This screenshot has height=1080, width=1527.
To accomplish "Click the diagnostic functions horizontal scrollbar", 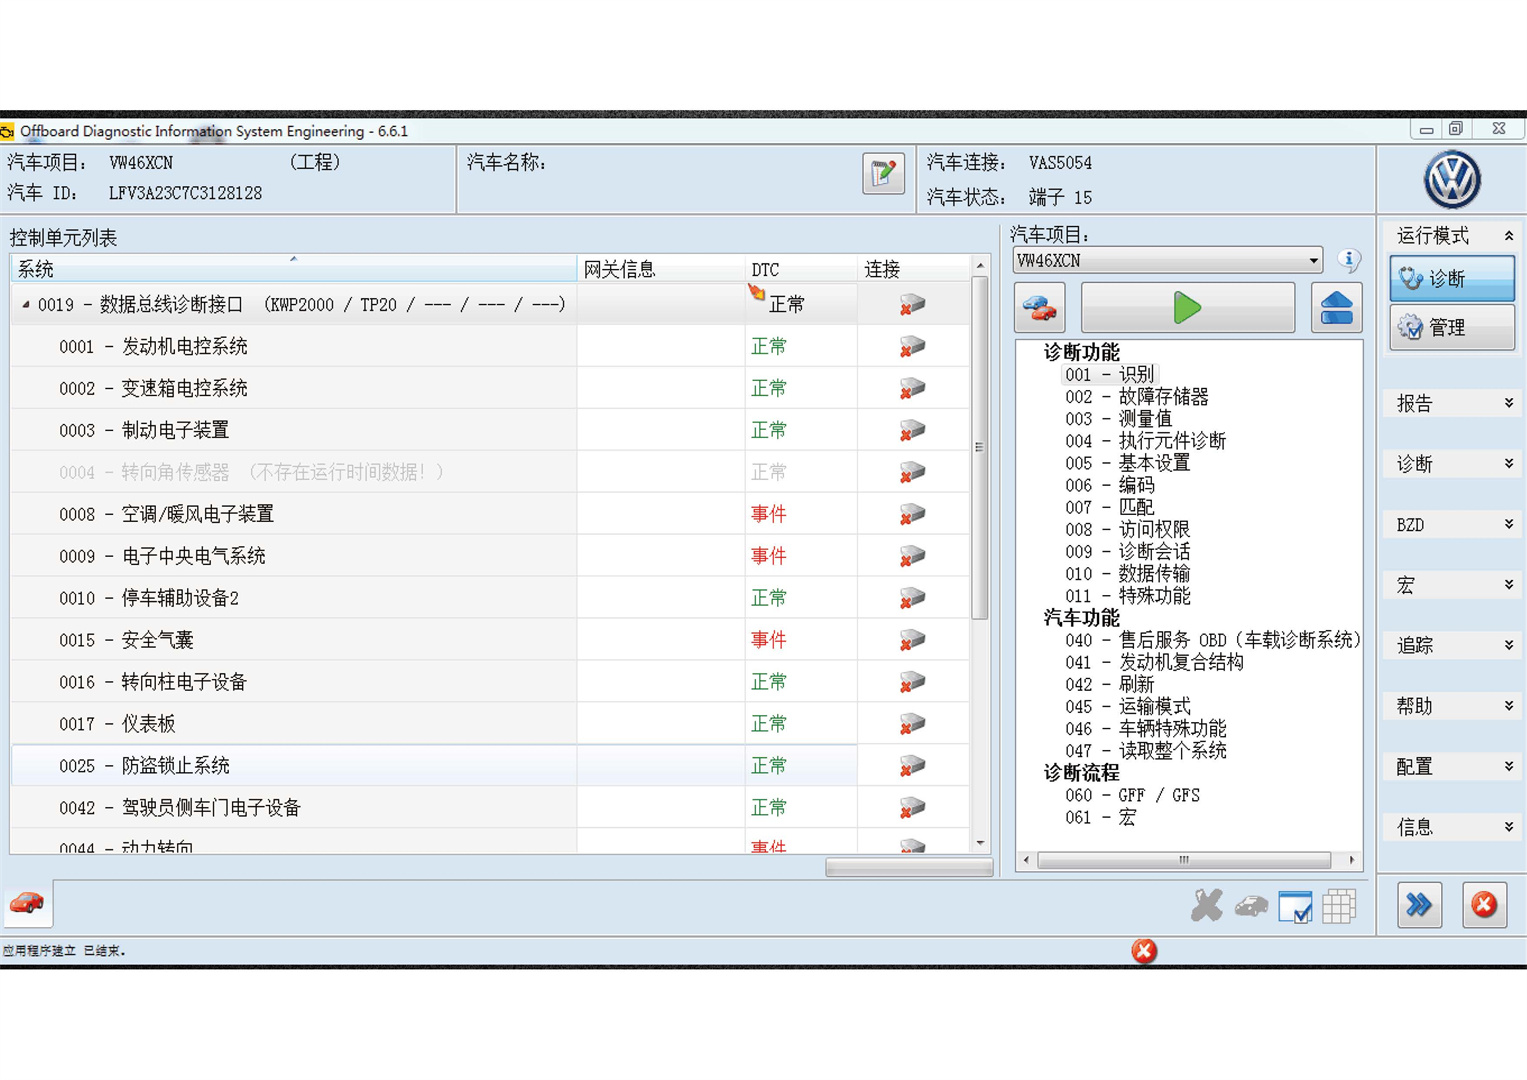I will coord(1184,860).
